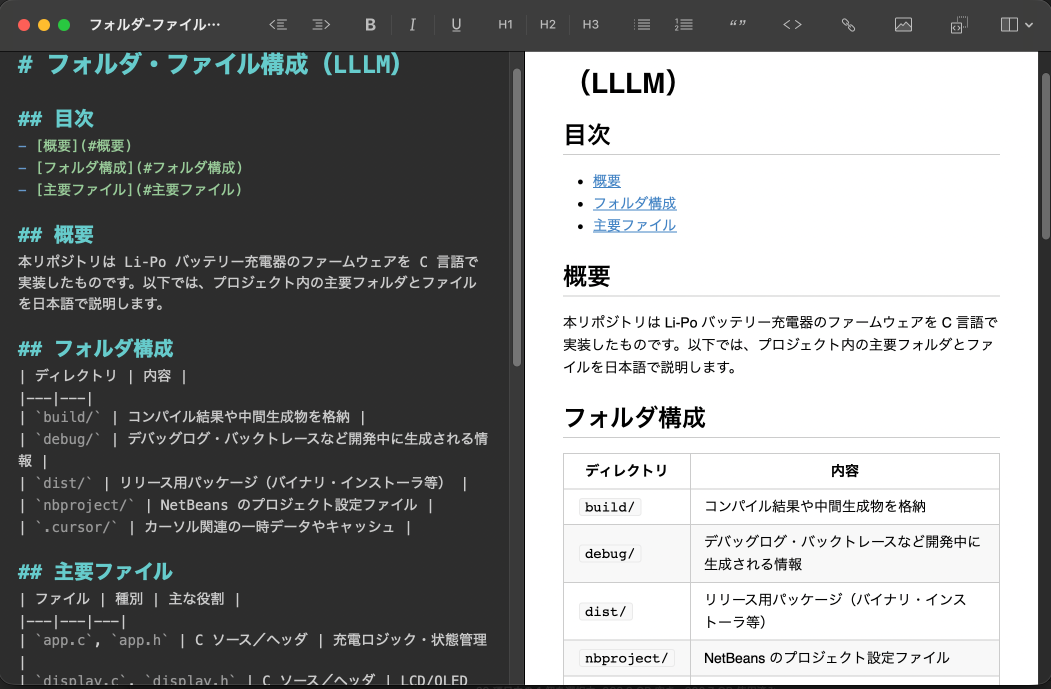Viewport: 1051px width, 689px height.
Task: Click the editor heading ## 概要
Action: point(56,235)
